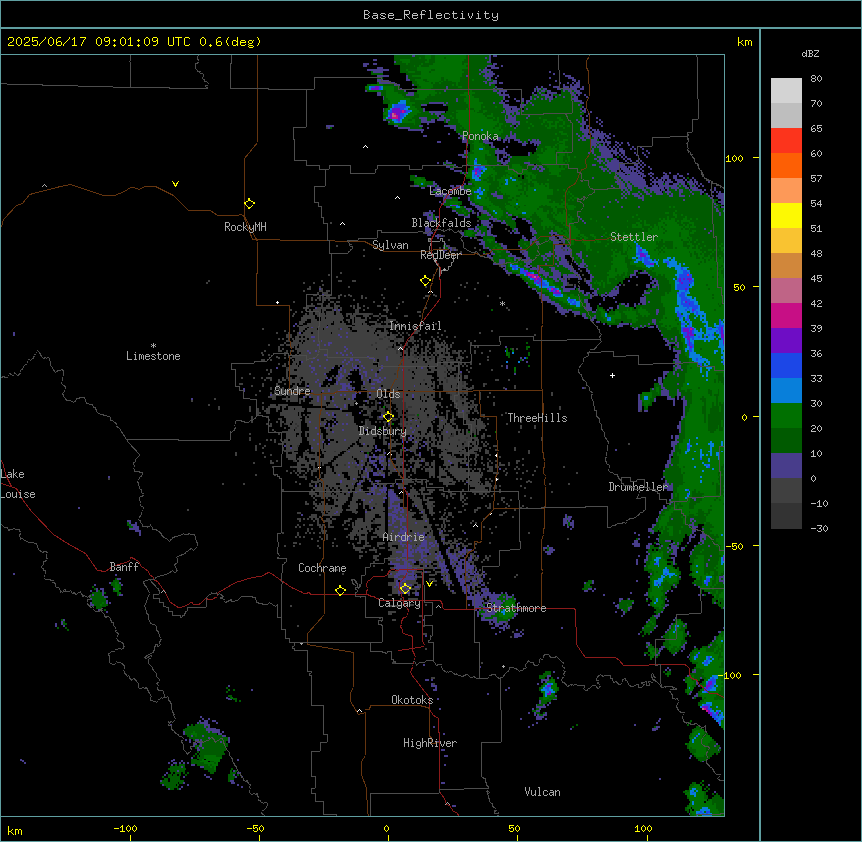Click the Strathmore label
Screen dimensions: 862x842
click(516, 608)
